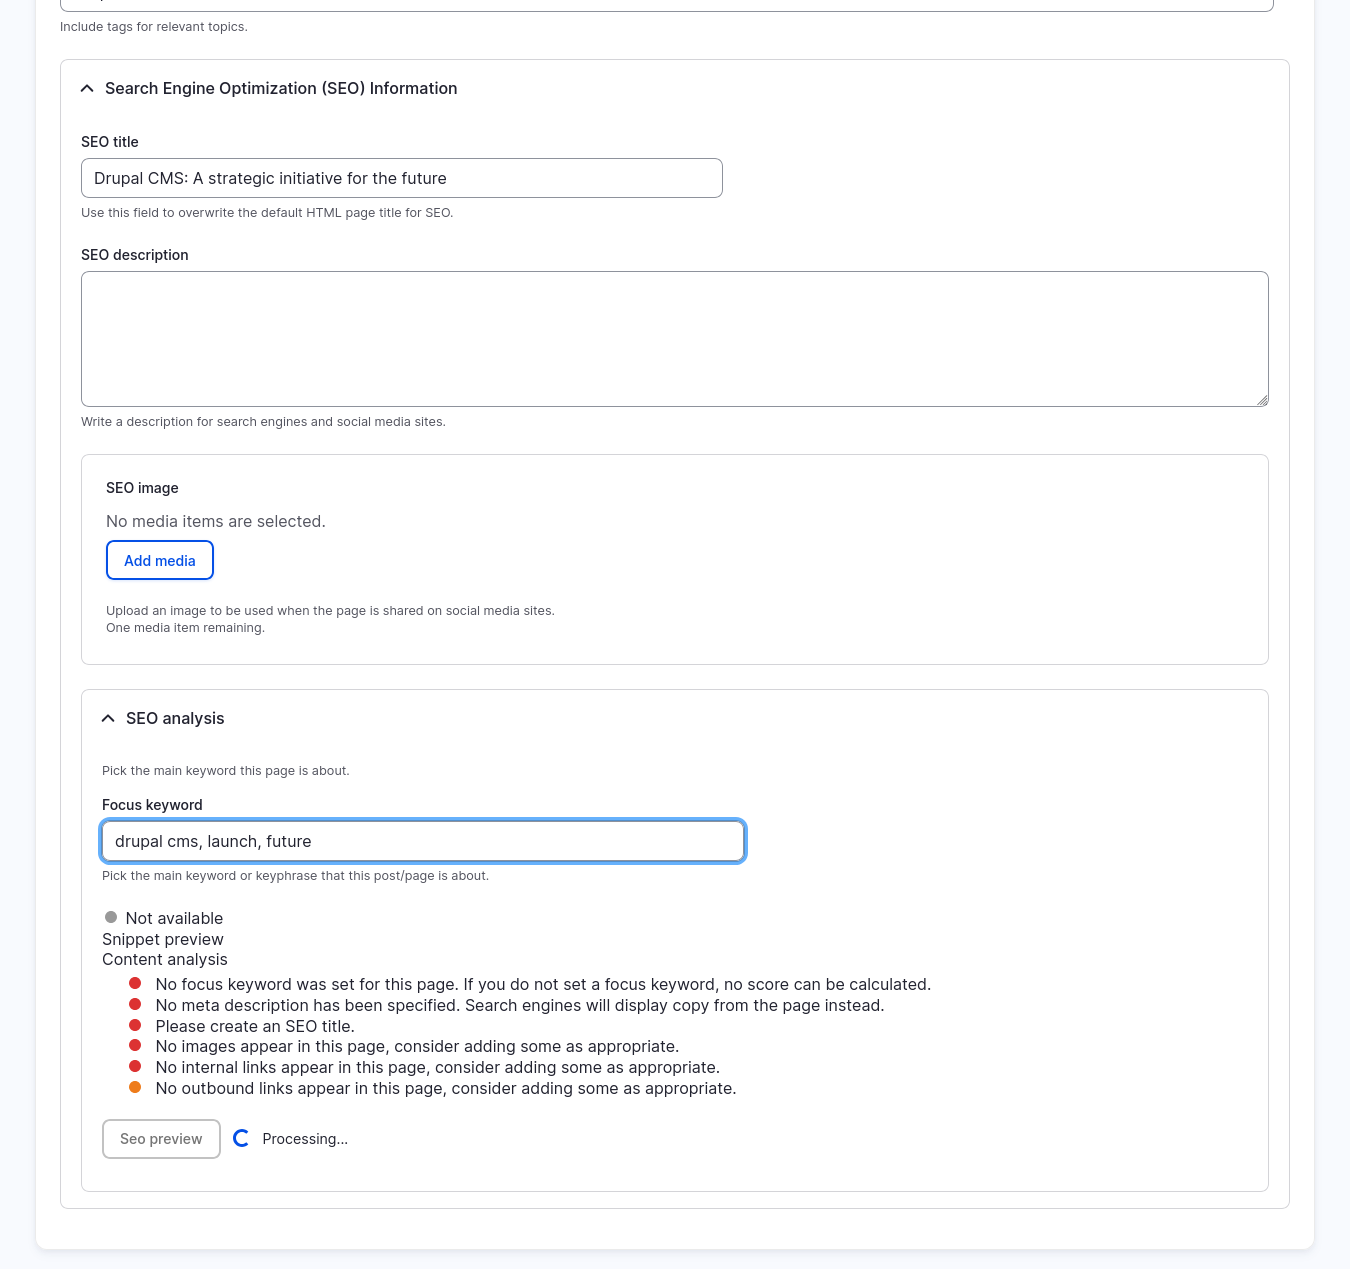The image size is (1350, 1269).
Task: Click the red dot beside SEO title warning
Action: pyautogui.click(x=135, y=1025)
